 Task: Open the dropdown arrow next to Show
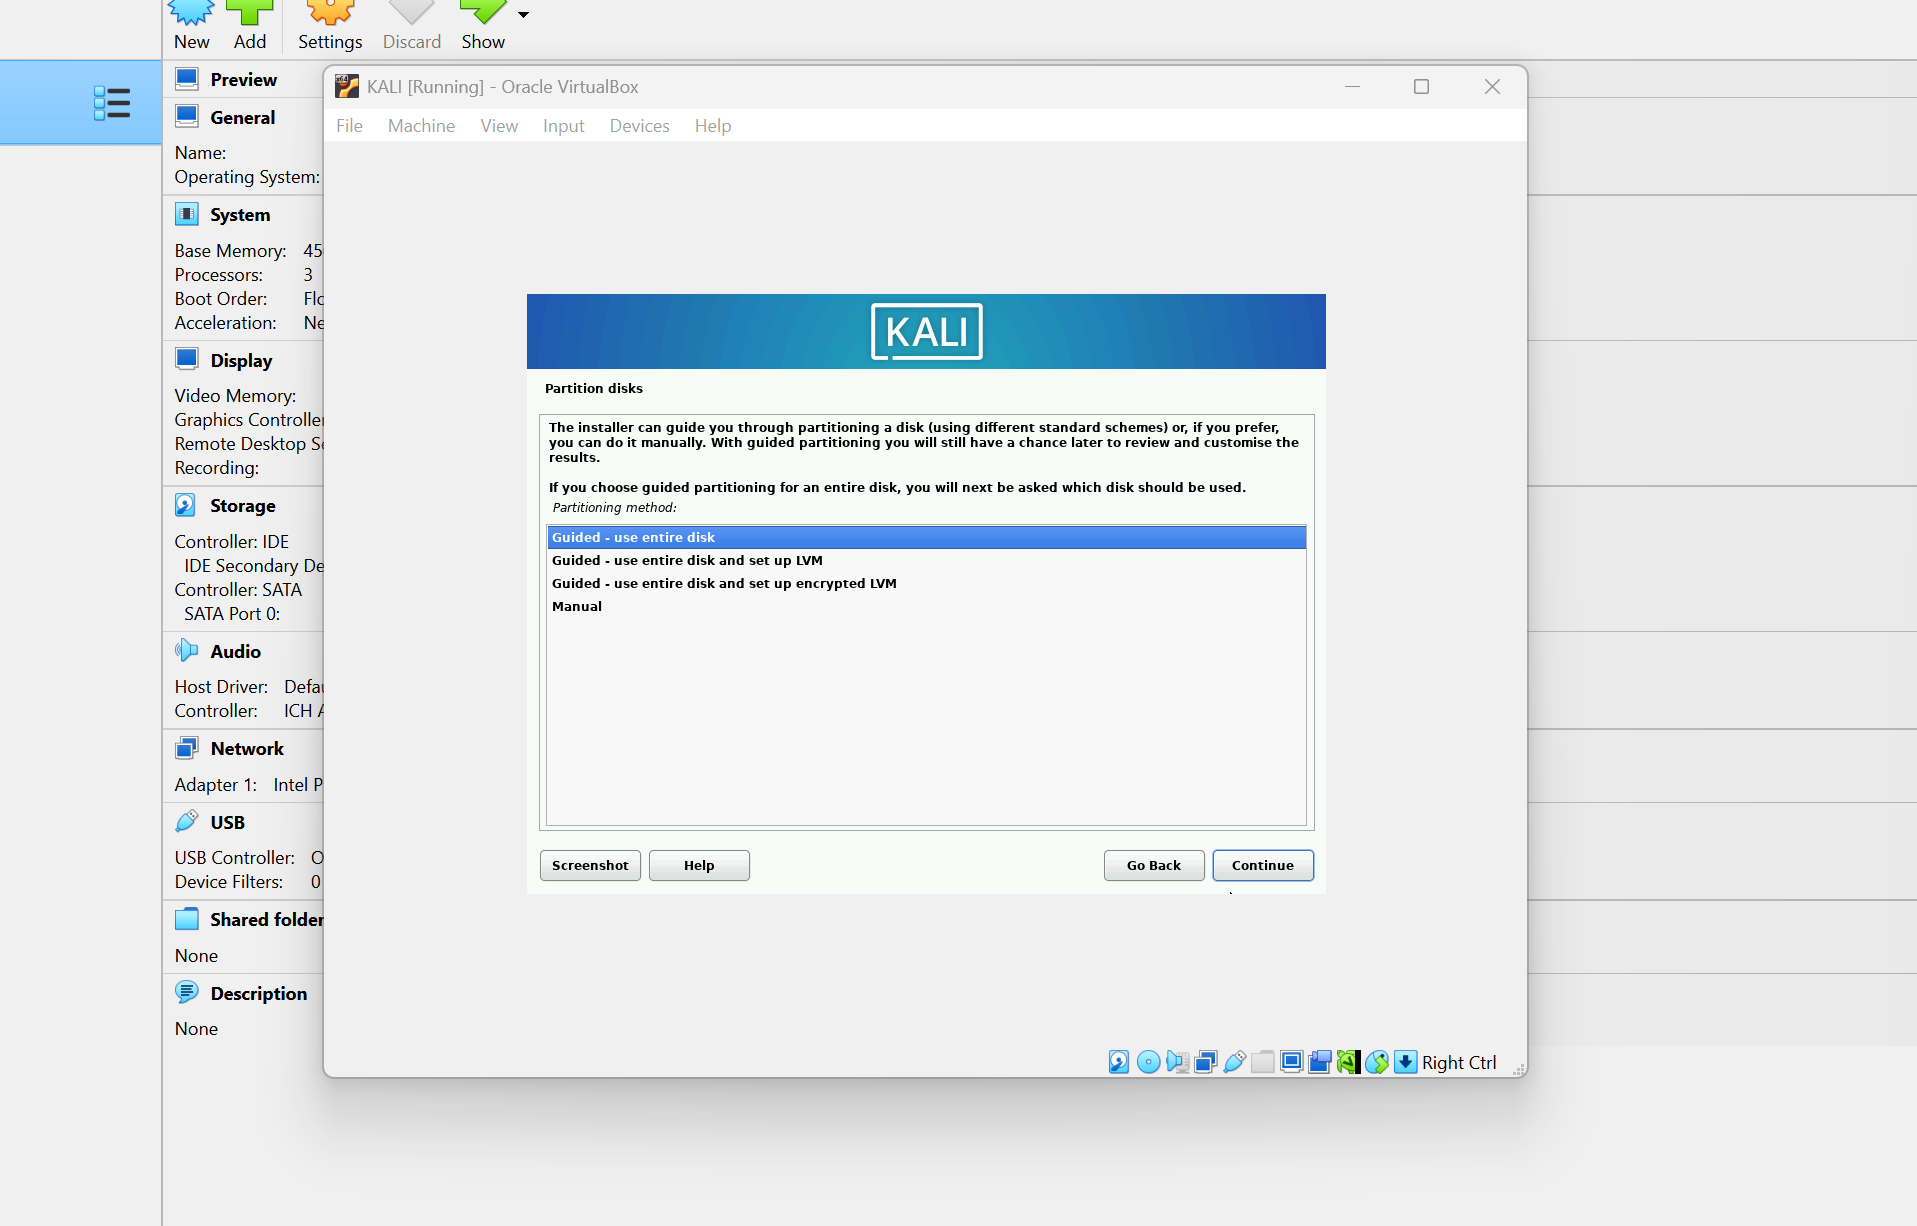point(523,15)
